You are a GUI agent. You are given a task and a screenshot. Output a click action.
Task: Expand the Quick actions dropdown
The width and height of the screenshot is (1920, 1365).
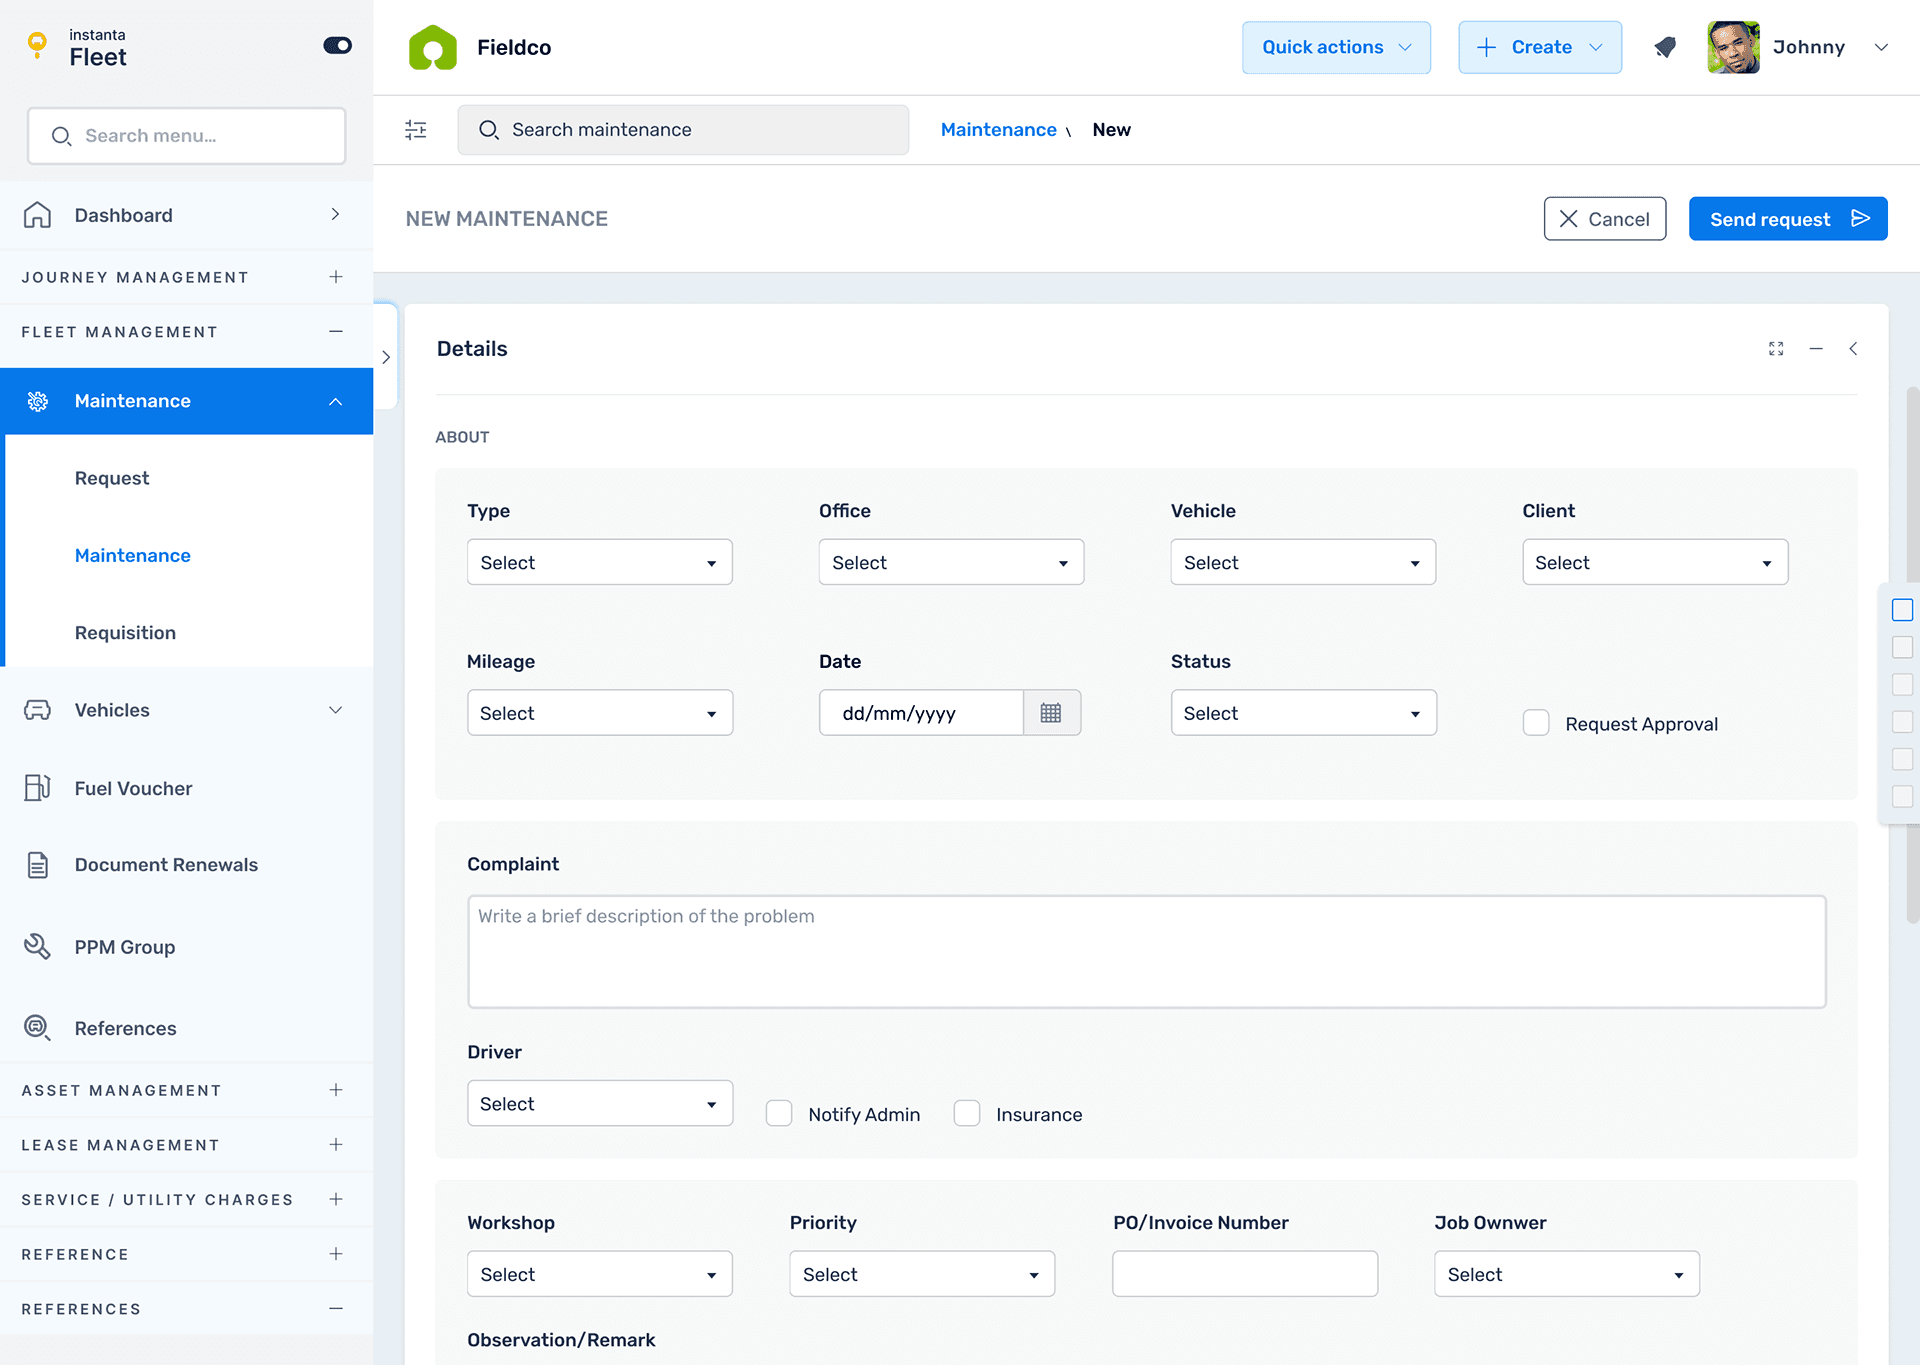point(1336,47)
